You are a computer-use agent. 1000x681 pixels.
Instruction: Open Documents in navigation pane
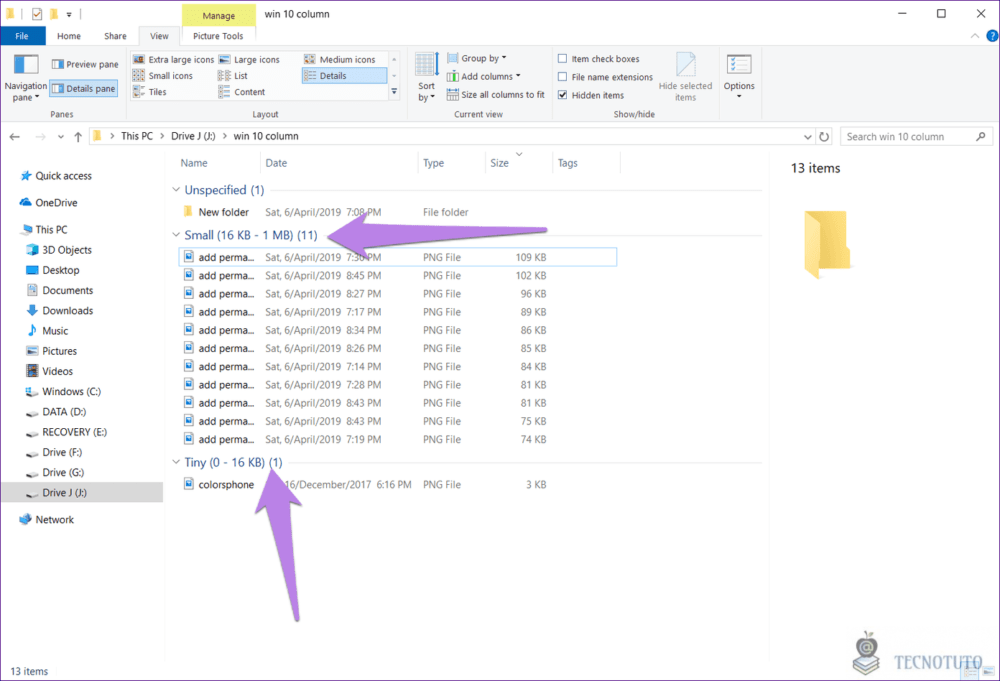pos(59,291)
